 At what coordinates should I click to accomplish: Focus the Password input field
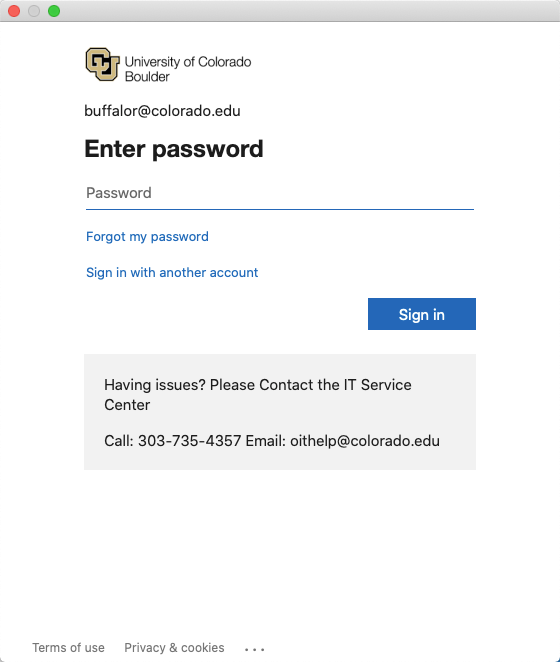(280, 193)
